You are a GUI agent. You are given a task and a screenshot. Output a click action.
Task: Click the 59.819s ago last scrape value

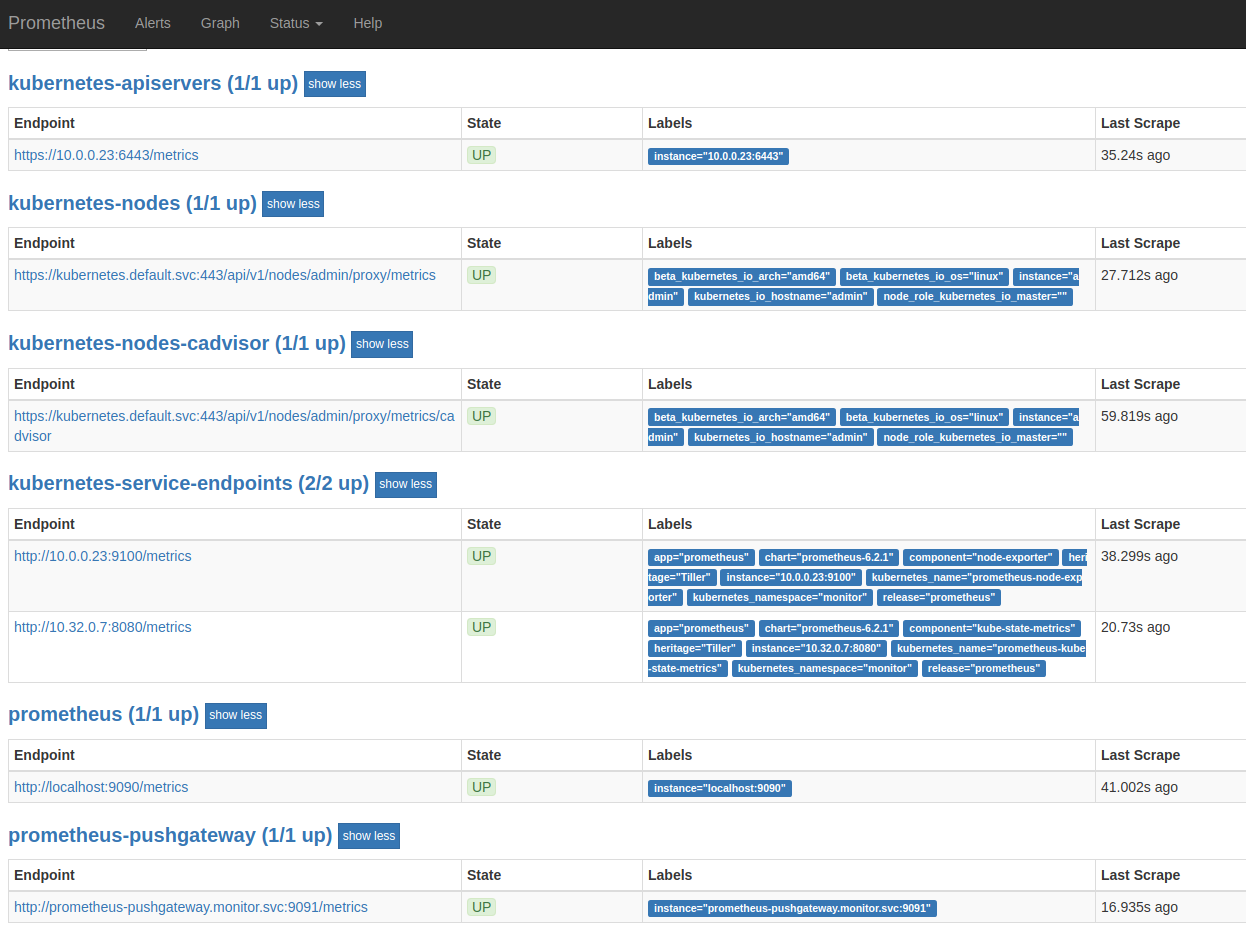pos(1139,416)
